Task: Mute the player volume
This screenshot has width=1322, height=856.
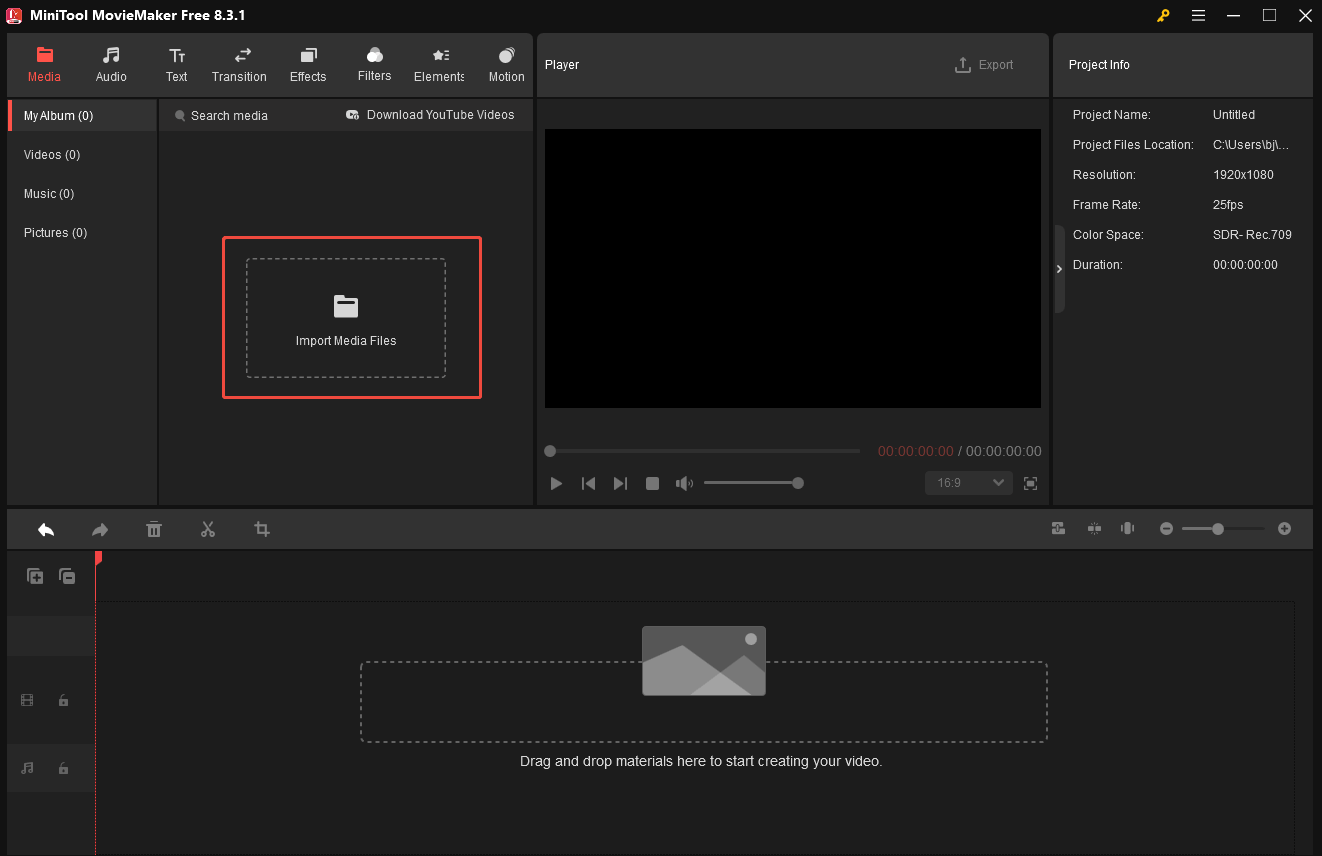Action: (x=684, y=483)
